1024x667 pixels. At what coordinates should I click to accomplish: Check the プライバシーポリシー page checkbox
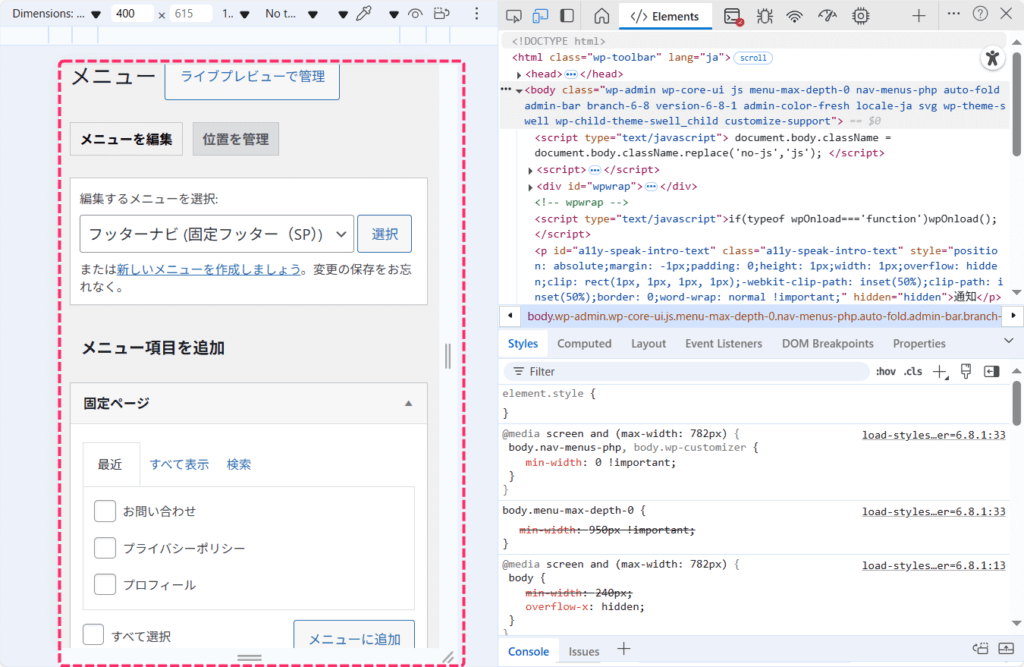pos(104,547)
